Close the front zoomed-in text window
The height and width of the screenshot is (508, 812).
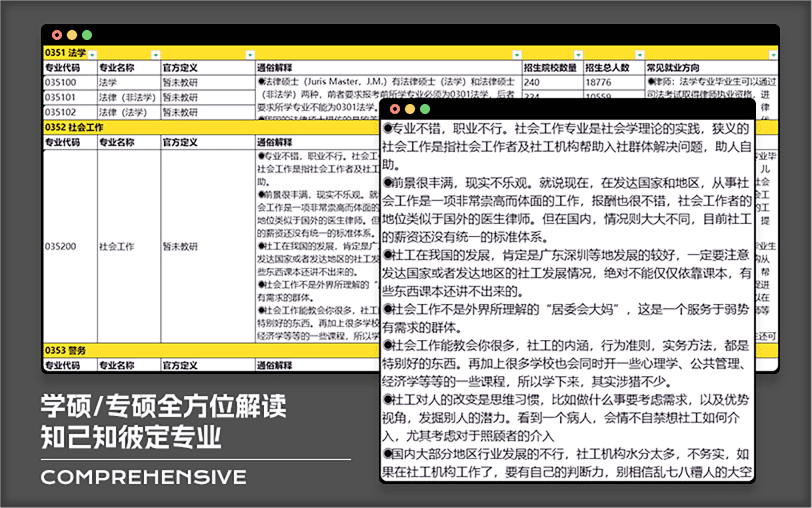(395, 109)
